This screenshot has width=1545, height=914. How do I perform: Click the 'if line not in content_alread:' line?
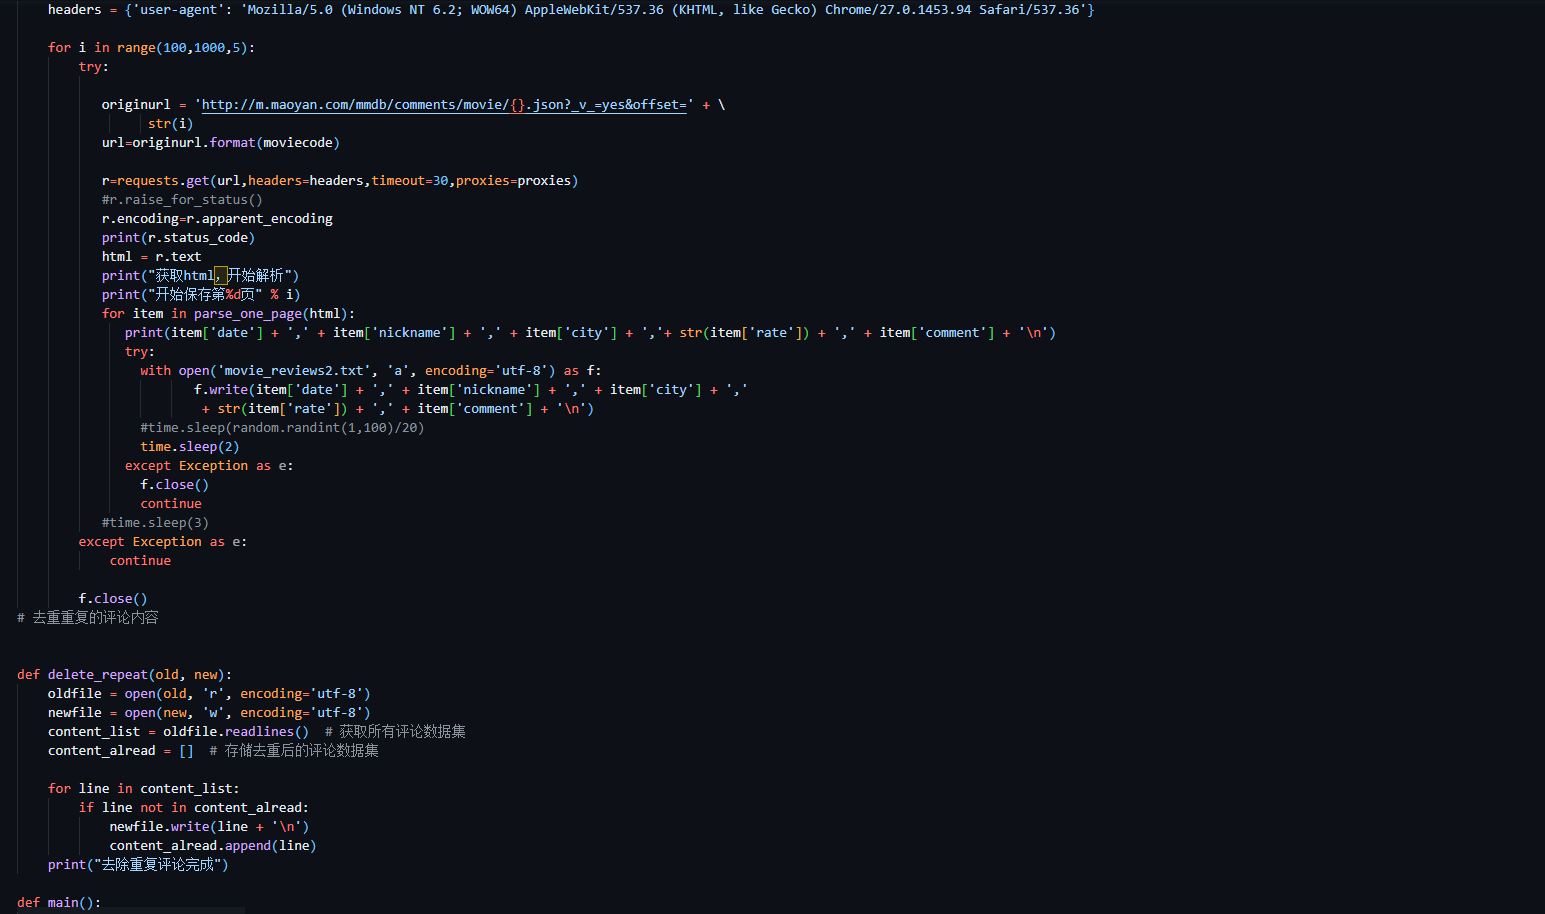pos(194,808)
